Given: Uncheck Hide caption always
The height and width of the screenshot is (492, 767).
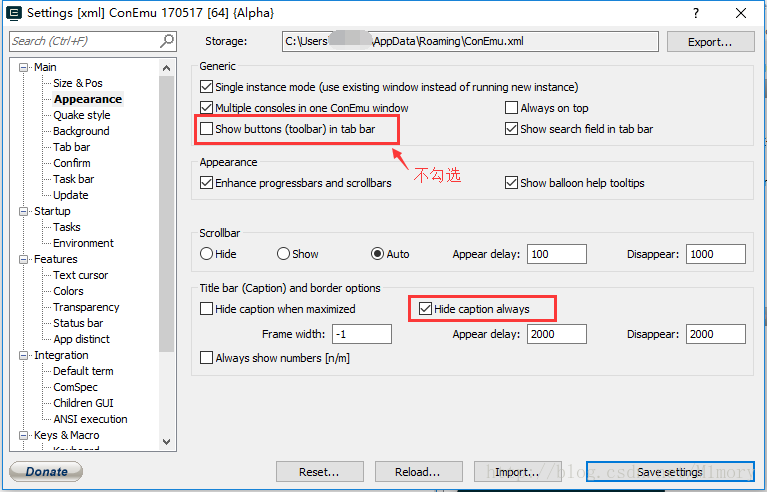Looking at the screenshot, I should click(x=426, y=309).
